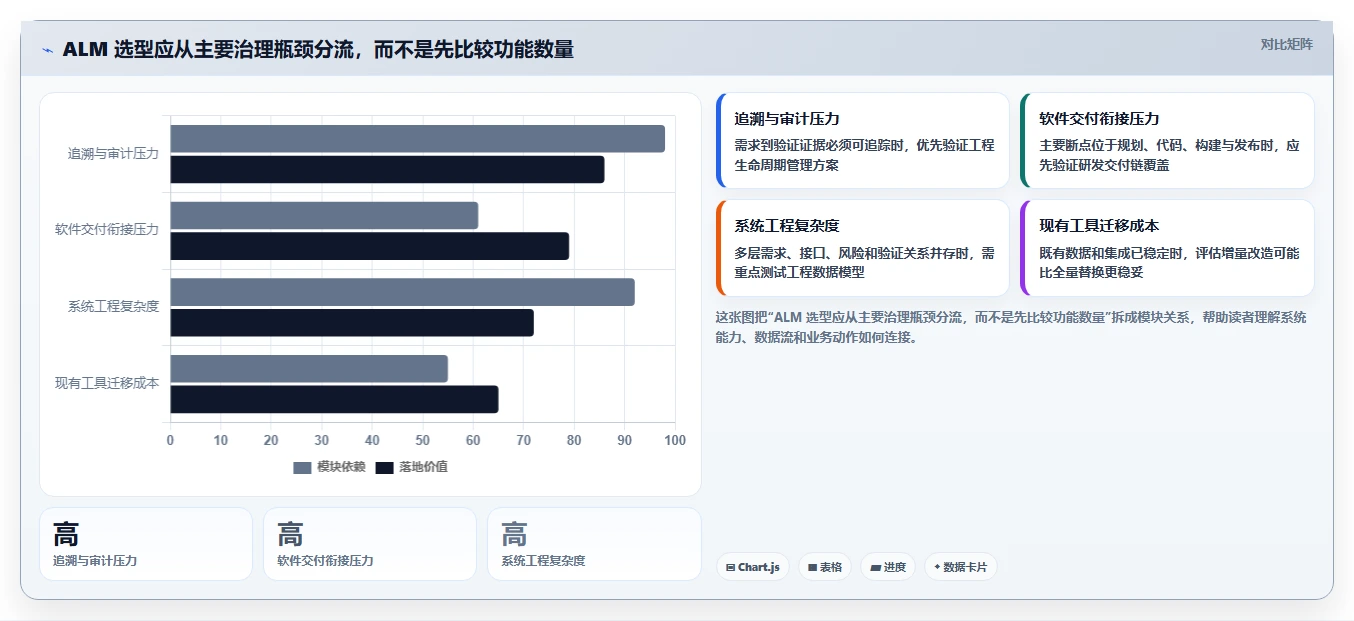The height and width of the screenshot is (621, 1354).
Task: Select the 表格 tag chip
Action: click(x=825, y=567)
